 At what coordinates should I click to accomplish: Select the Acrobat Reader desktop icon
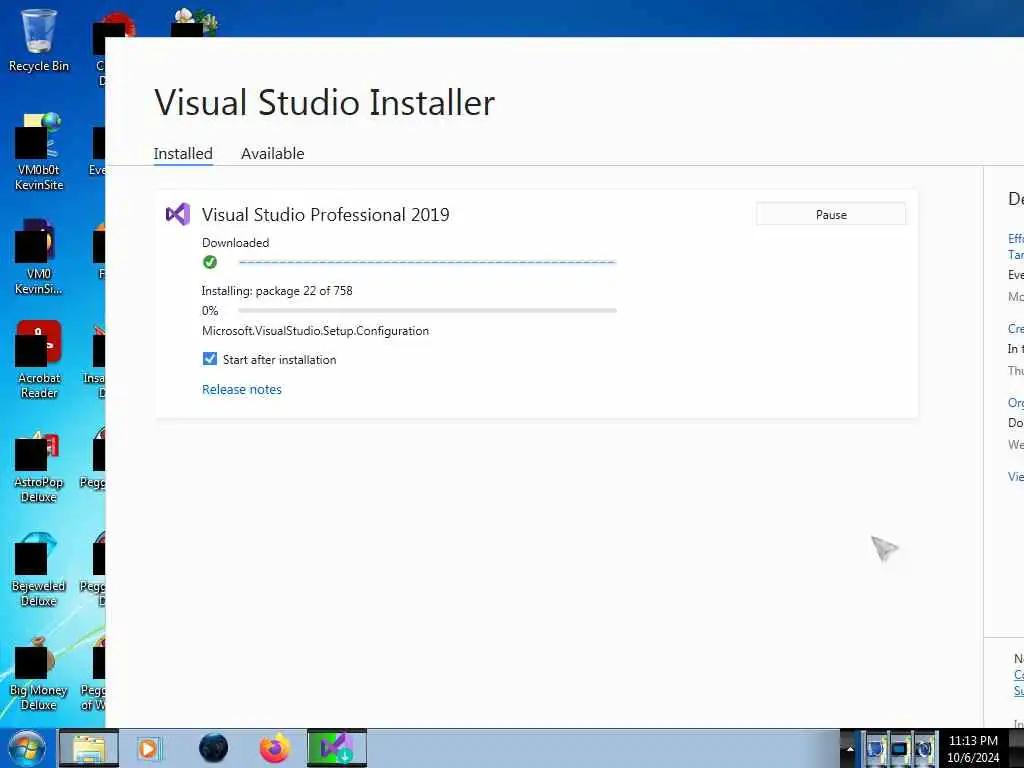(39, 360)
